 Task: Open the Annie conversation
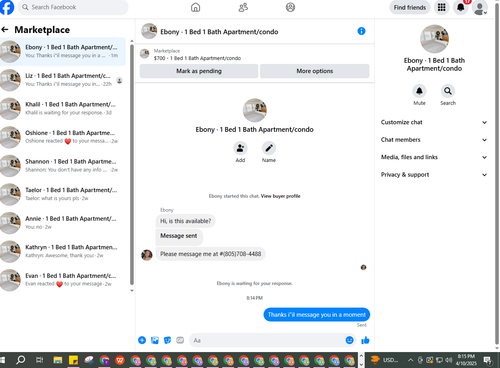point(63,223)
